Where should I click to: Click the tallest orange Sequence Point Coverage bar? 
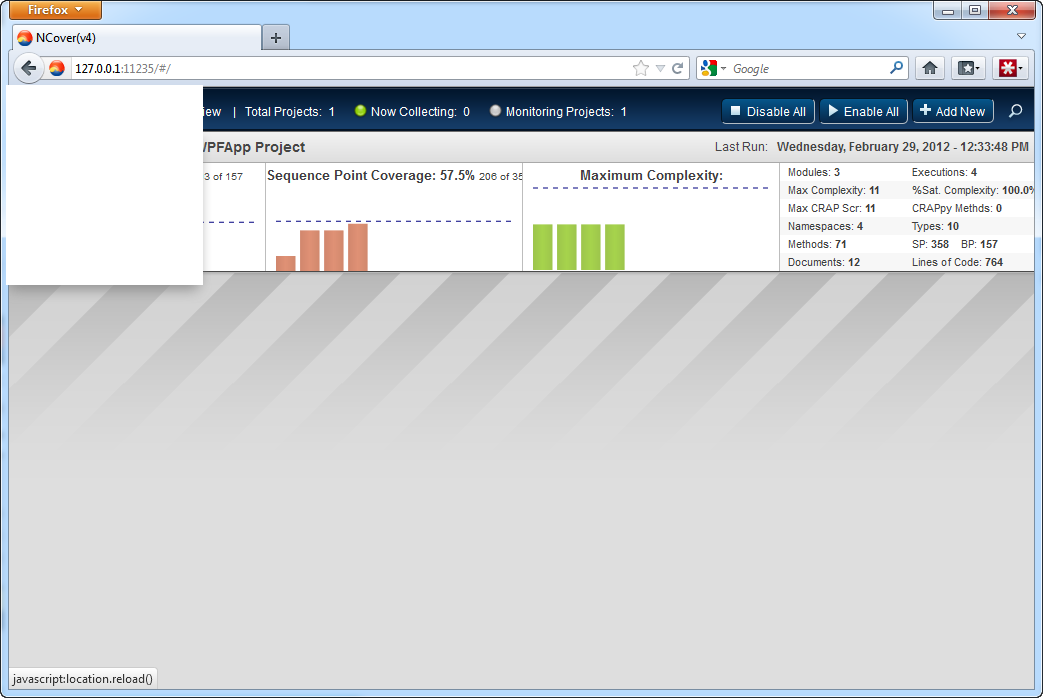pos(358,247)
